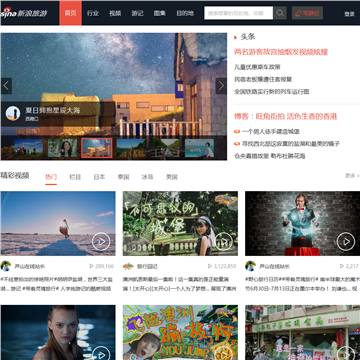The width and height of the screenshot is (360, 360).
Task: Open the 澳洲蹦极 YOU JUMP video thumbnail
Action: (180, 332)
